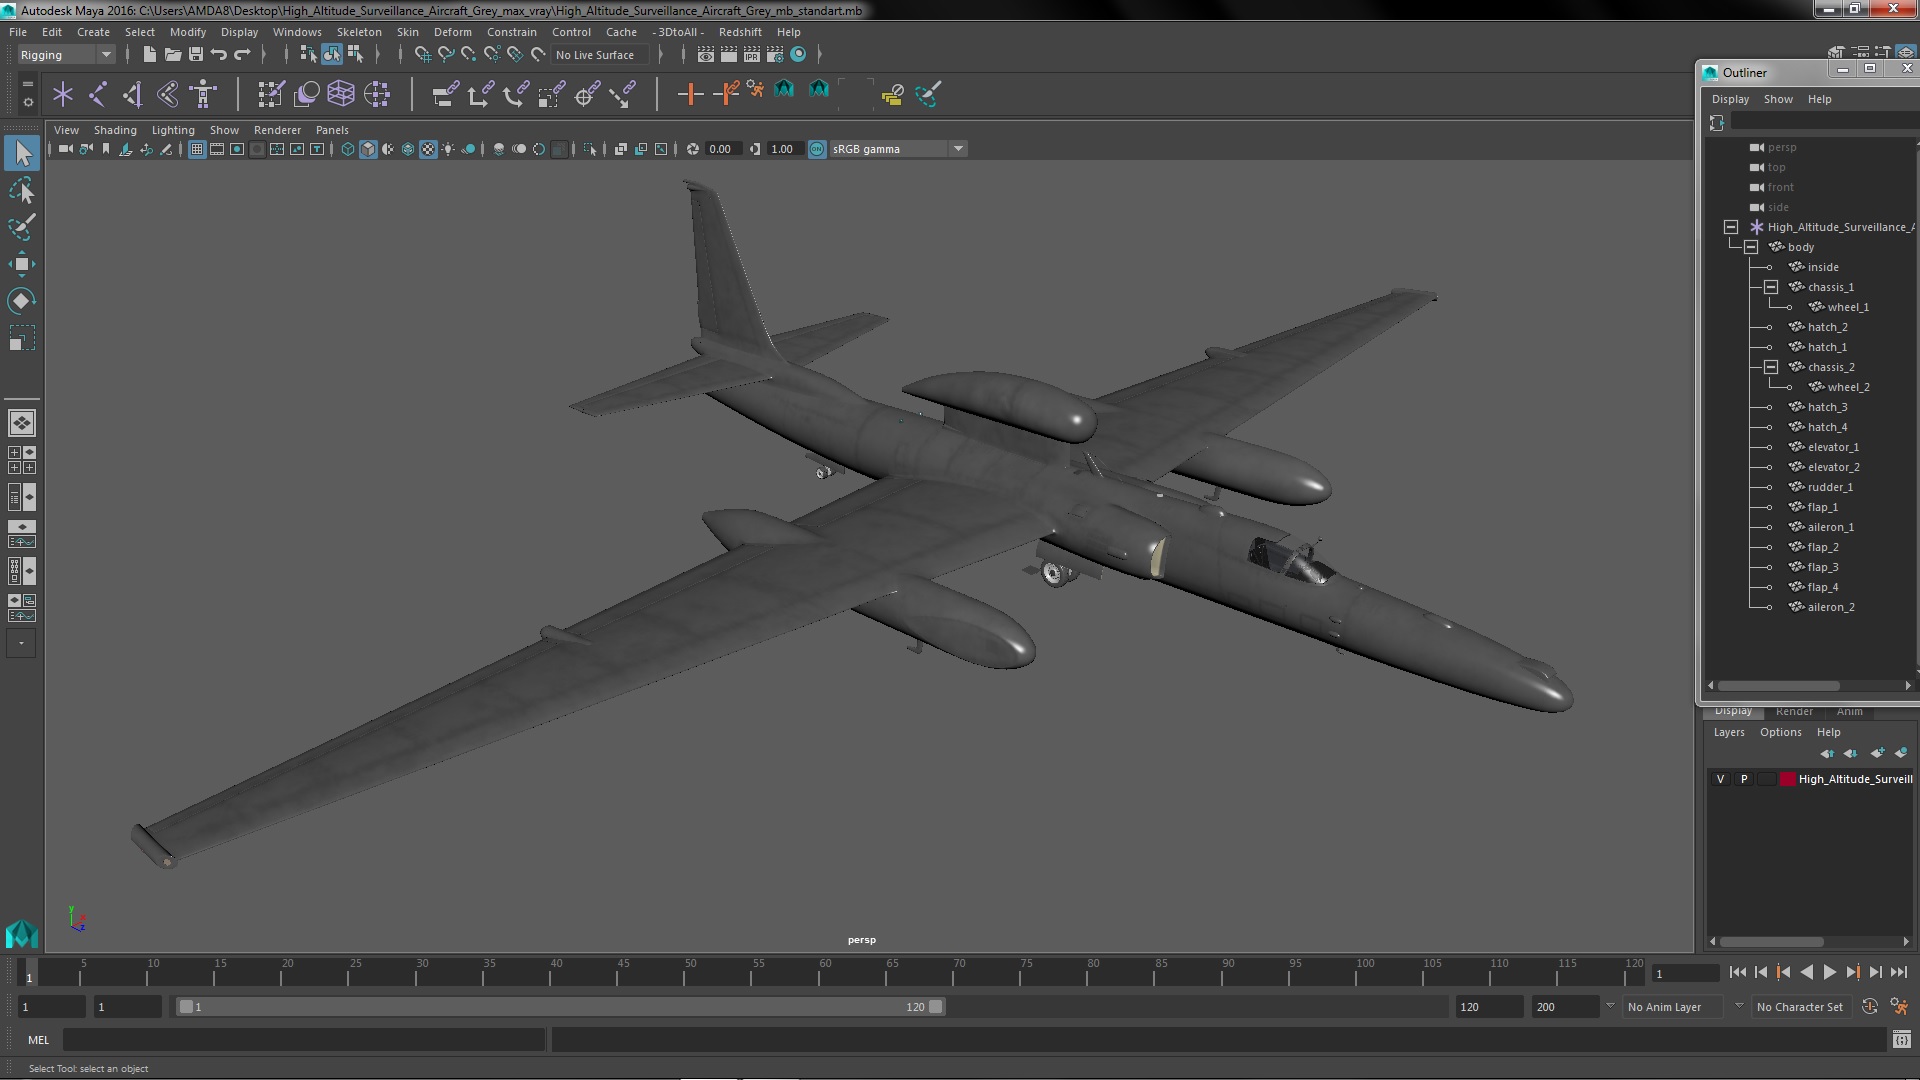Open the No Character Set dropdown

[1800, 1007]
